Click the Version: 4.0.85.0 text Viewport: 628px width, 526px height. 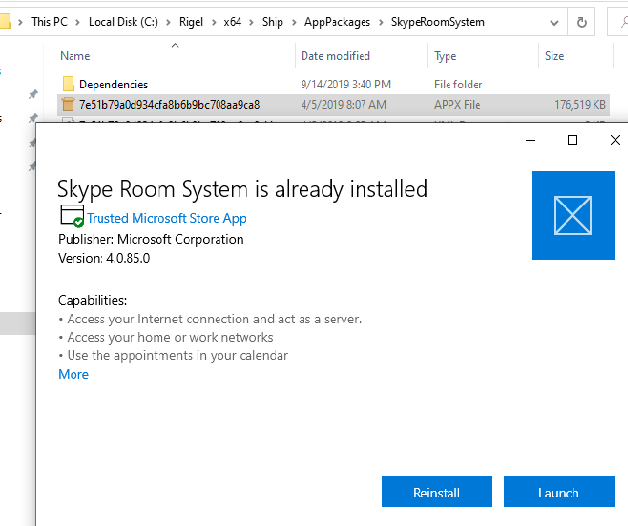(x=104, y=258)
